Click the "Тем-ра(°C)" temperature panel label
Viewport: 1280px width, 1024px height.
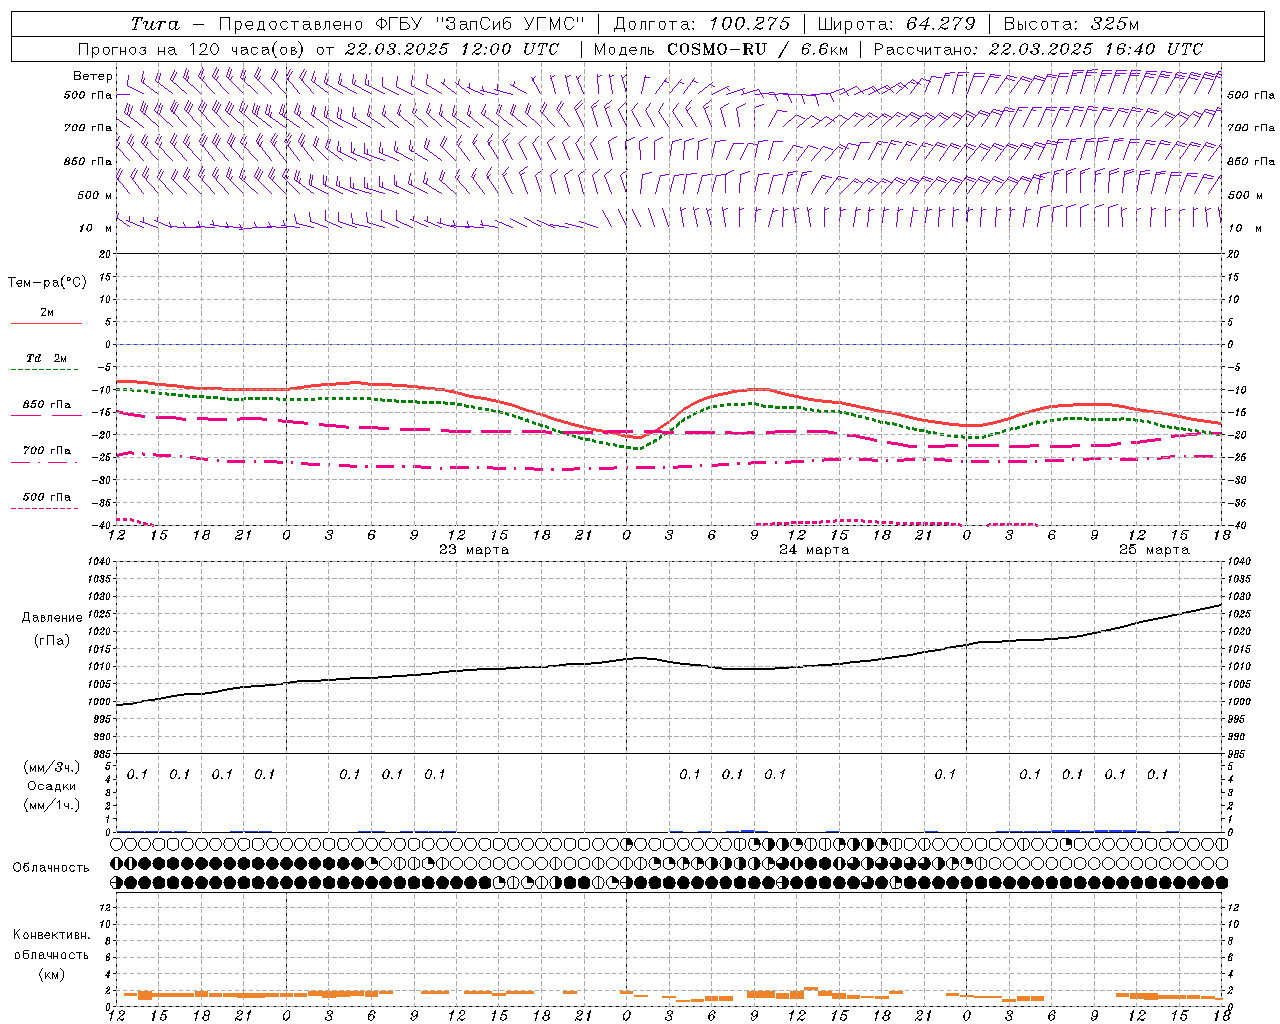[x=47, y=283]
